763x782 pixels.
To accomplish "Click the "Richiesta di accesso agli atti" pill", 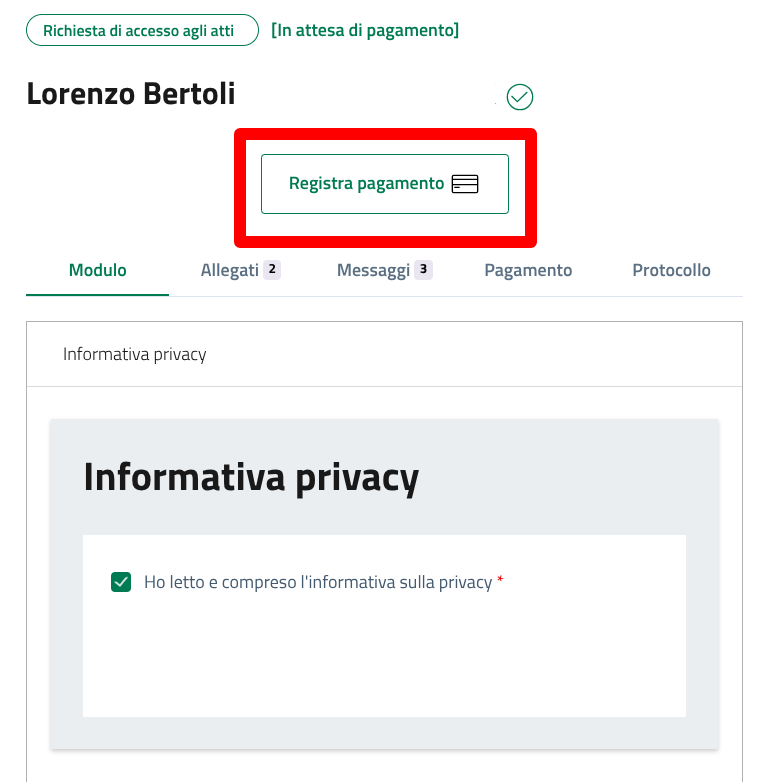I will point(138,30).
